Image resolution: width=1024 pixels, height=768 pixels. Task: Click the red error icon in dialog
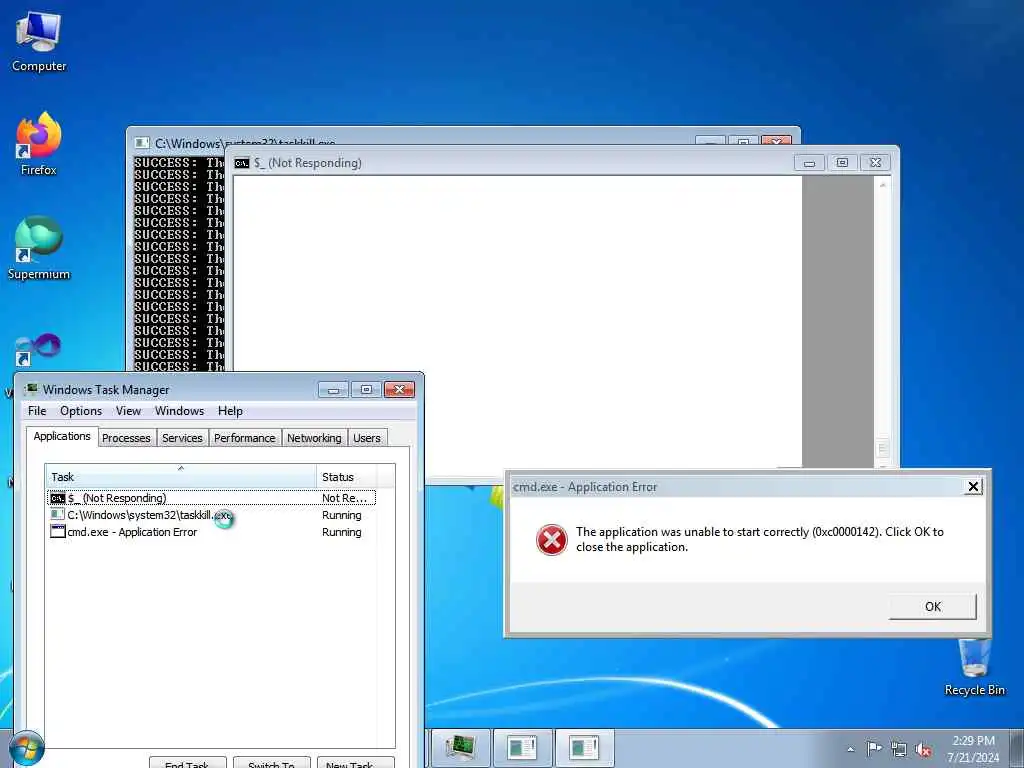[x=552, y=540]
